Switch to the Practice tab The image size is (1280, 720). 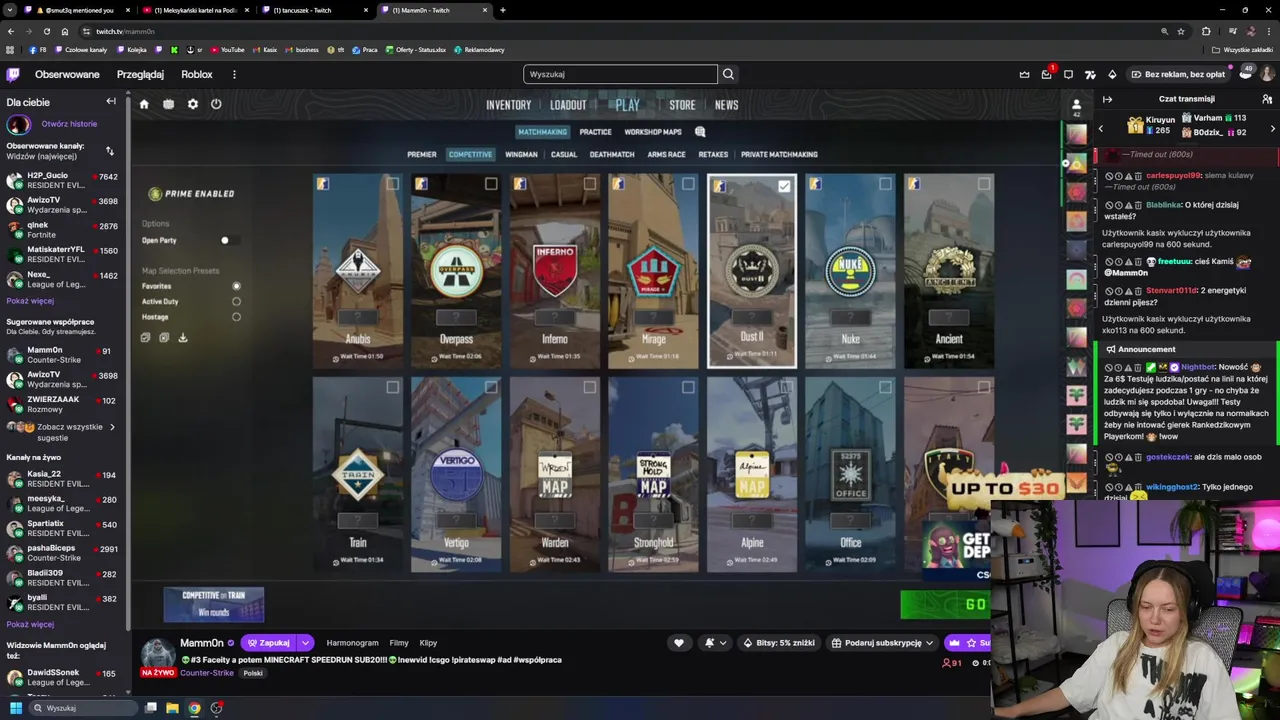click(595, 132)
